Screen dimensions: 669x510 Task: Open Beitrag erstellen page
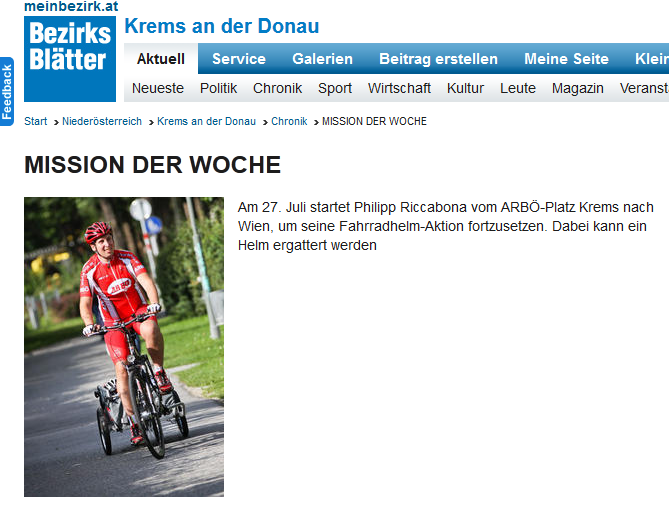439,59
